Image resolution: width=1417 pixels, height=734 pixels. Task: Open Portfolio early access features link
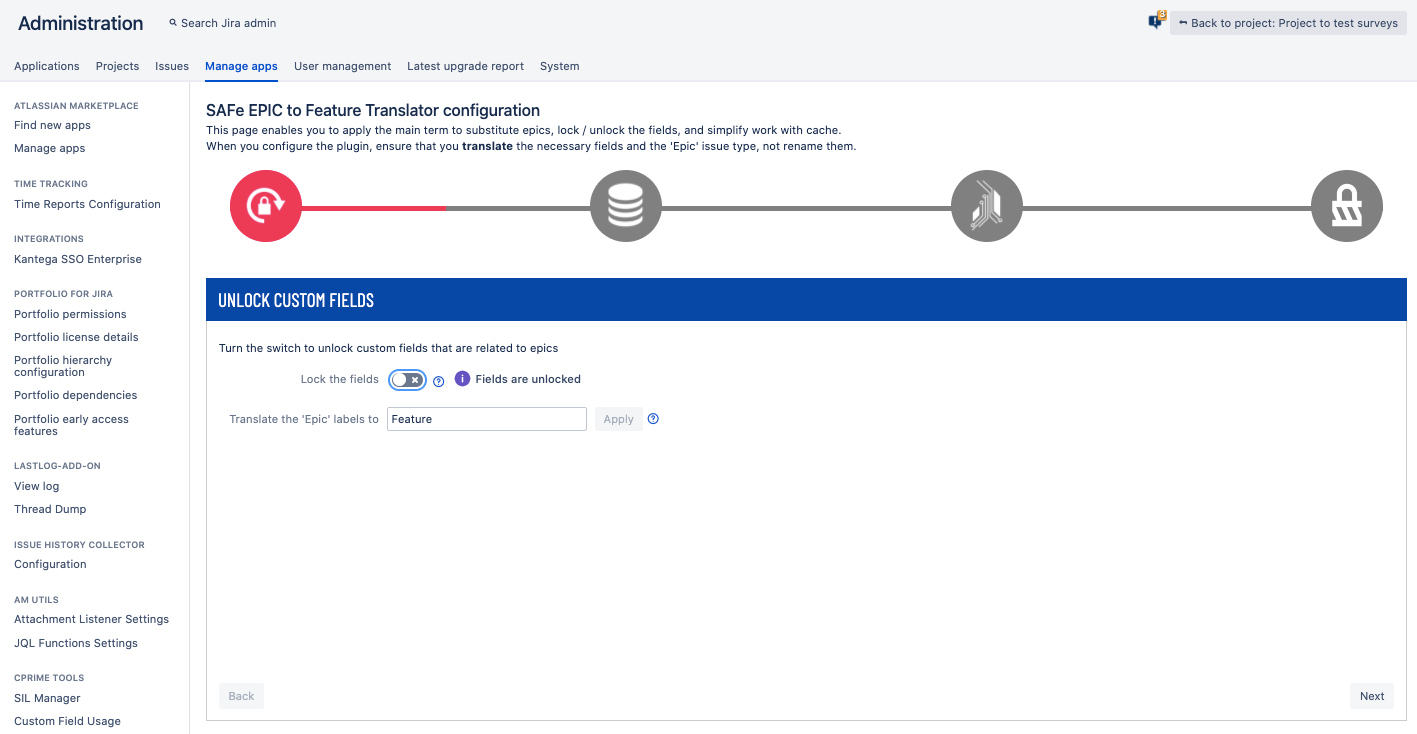71,425
